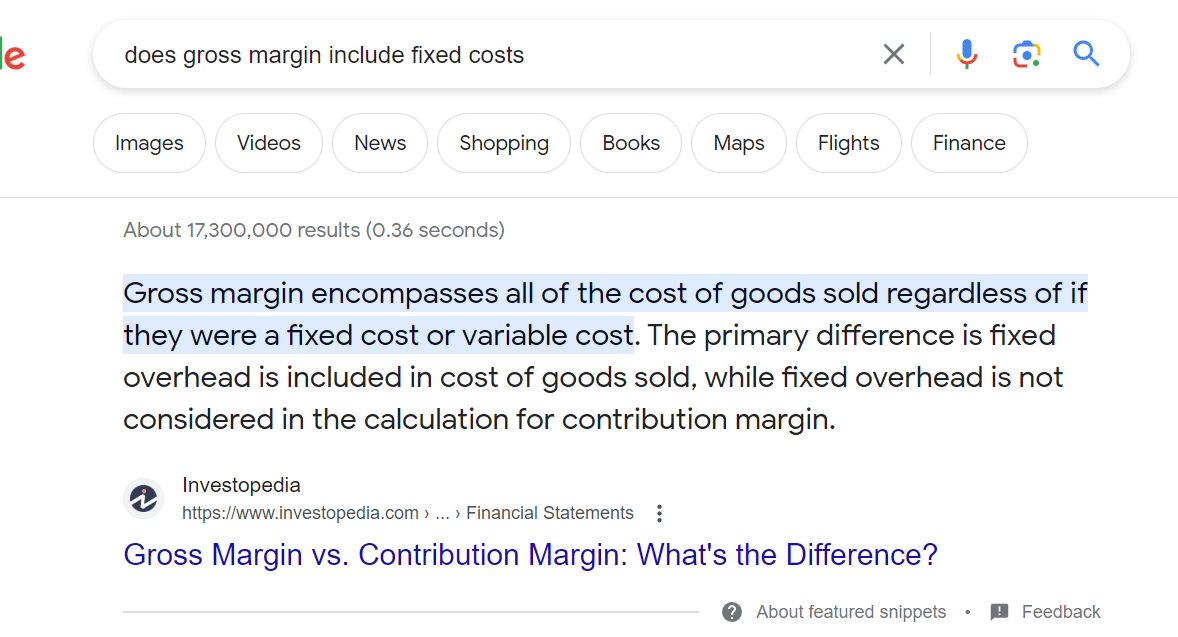Click the Google logo
This screenshot has width=1178, height=637.
13,55
